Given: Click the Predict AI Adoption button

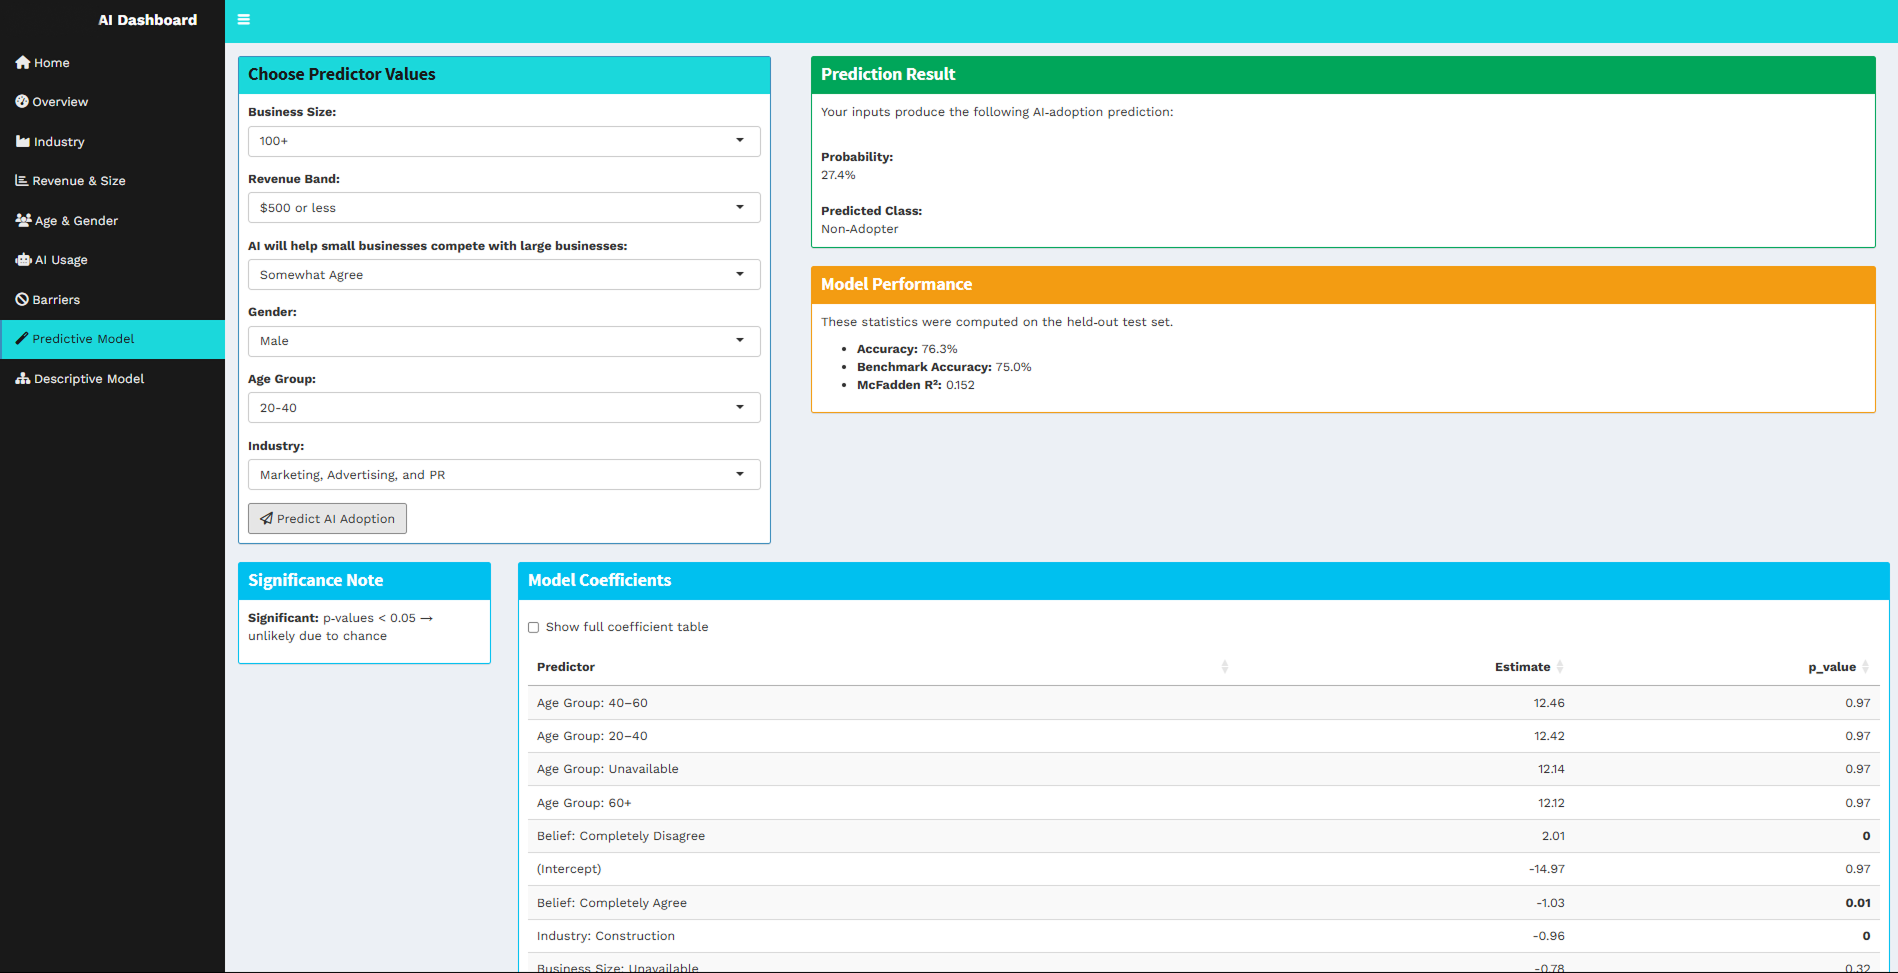Looking at the screenshot, I should tap(327, 518).
